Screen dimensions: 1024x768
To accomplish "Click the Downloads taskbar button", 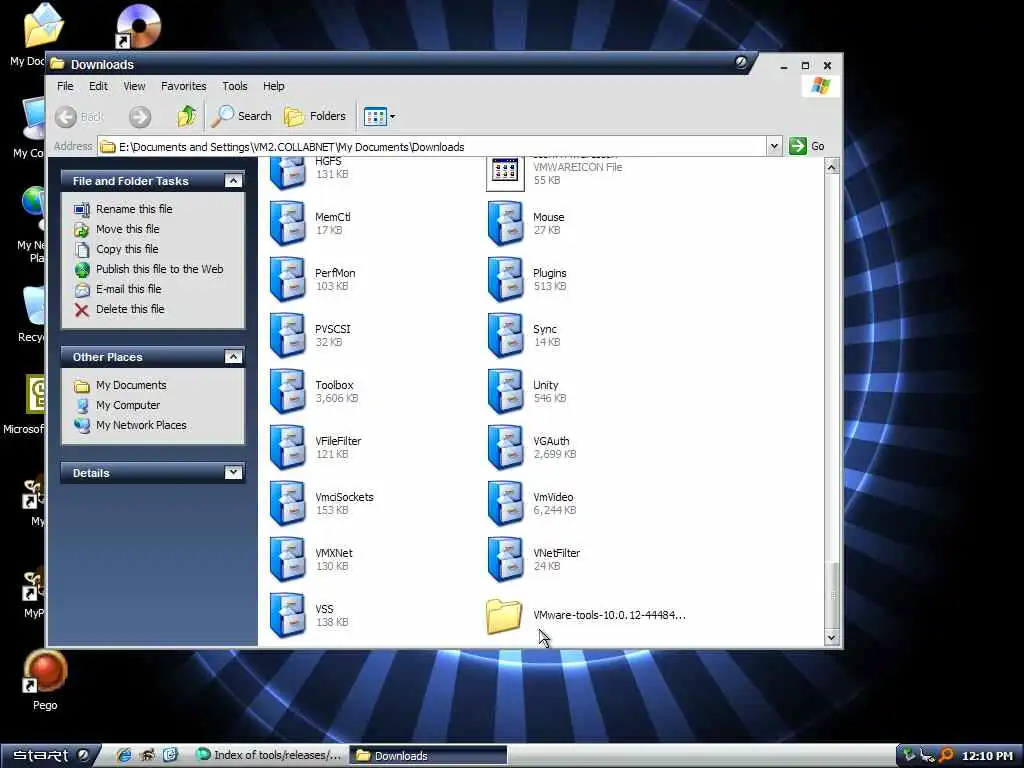I will [428, 756].
